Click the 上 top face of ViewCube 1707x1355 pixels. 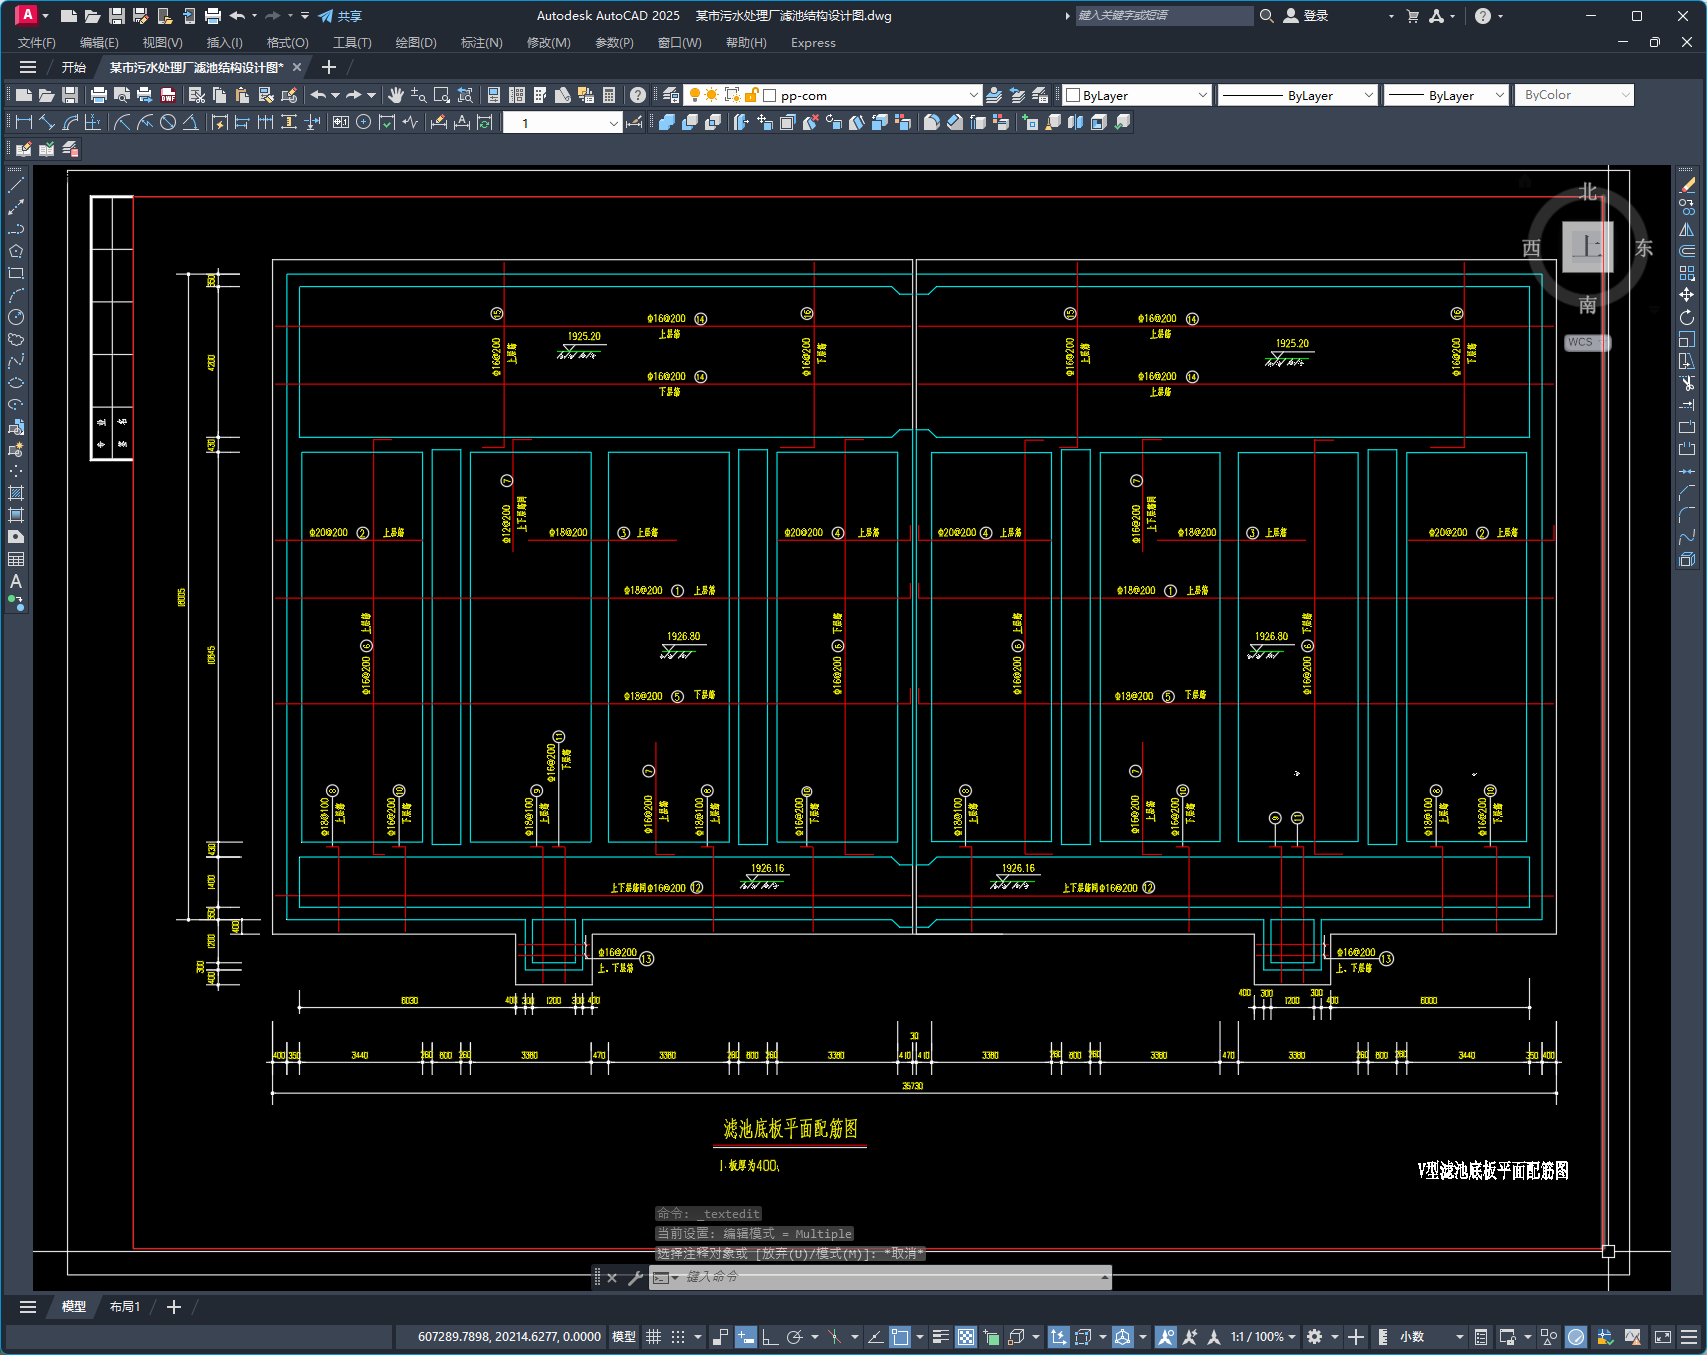click(x=1588, y=246)
